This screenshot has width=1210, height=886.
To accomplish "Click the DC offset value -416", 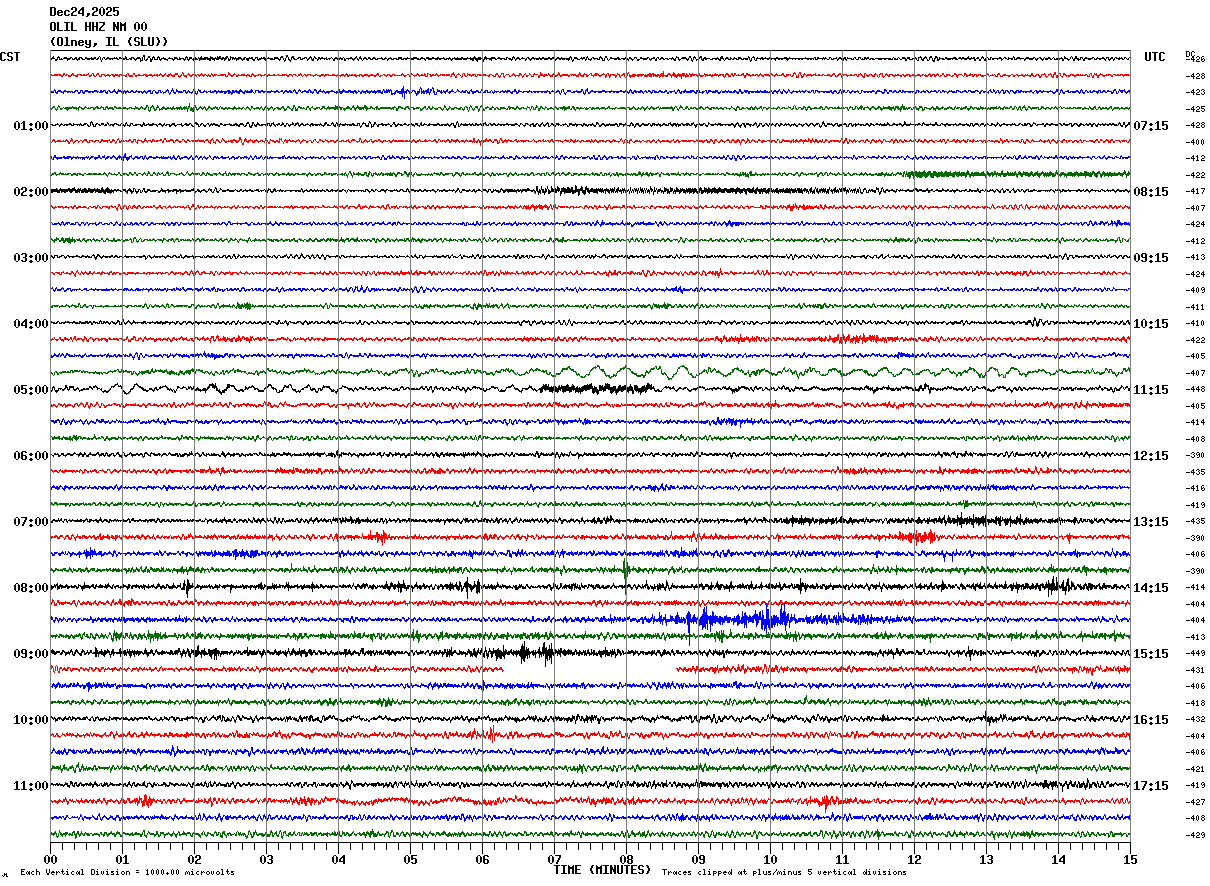I will [1195, 489].
